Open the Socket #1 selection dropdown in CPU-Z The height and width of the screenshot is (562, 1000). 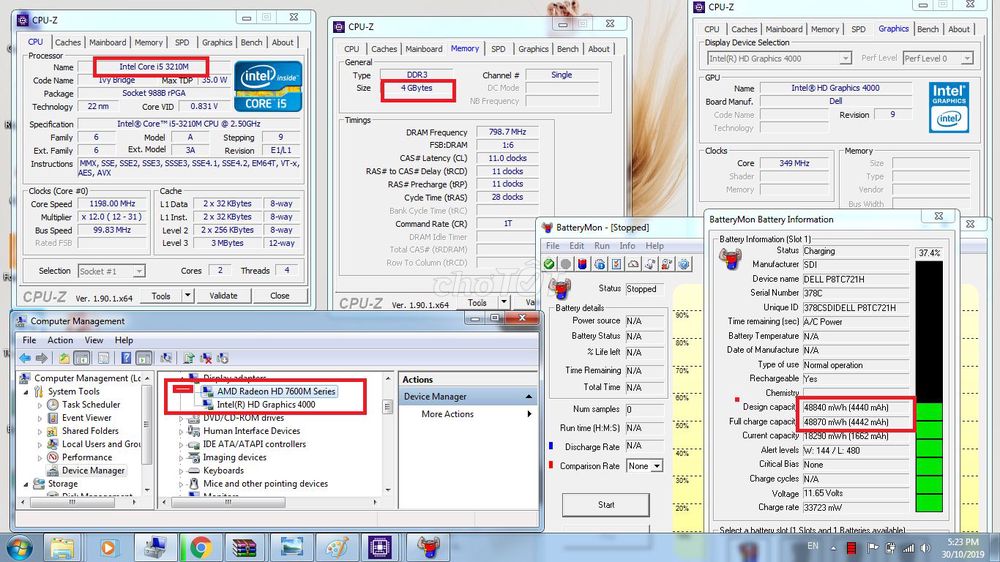click(x=138, y=271)
